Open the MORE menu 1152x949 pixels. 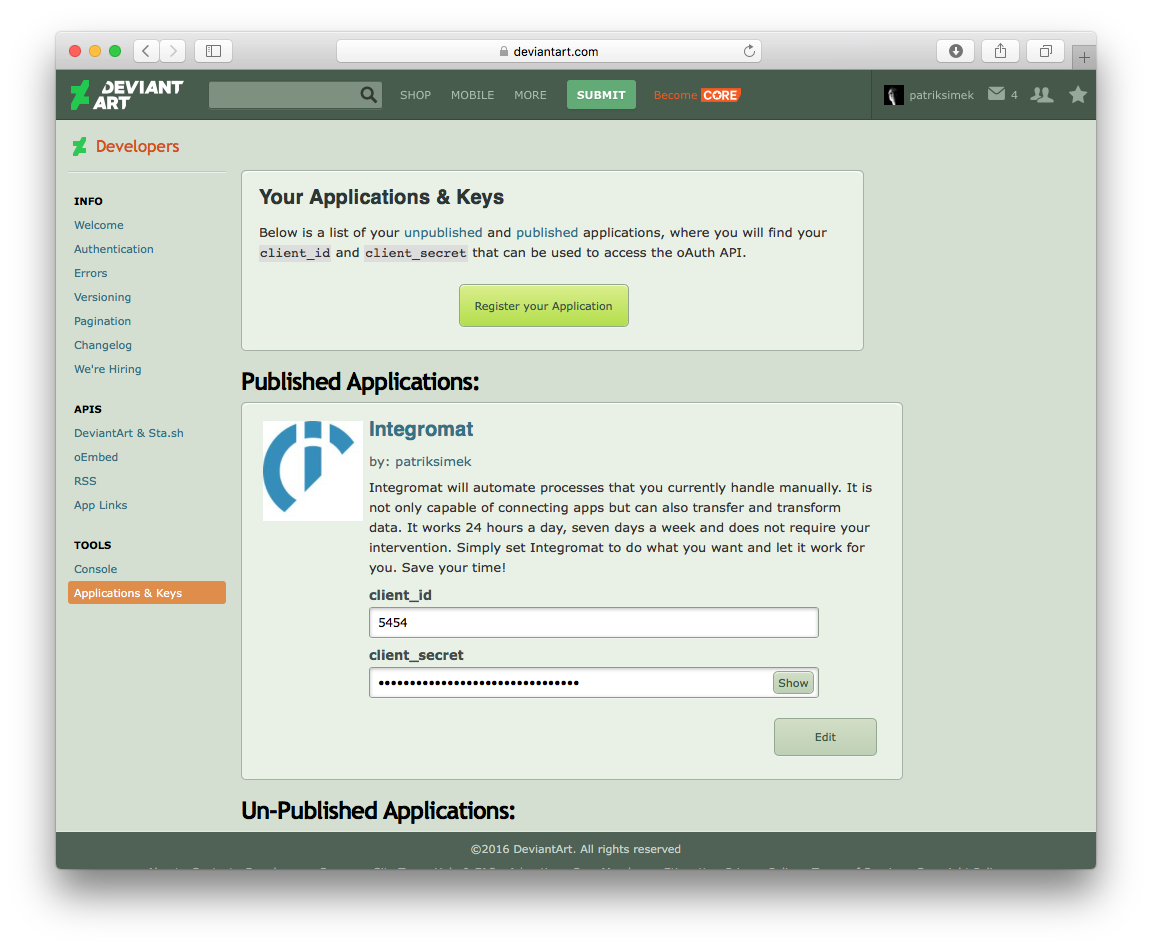tap(530, 95)
